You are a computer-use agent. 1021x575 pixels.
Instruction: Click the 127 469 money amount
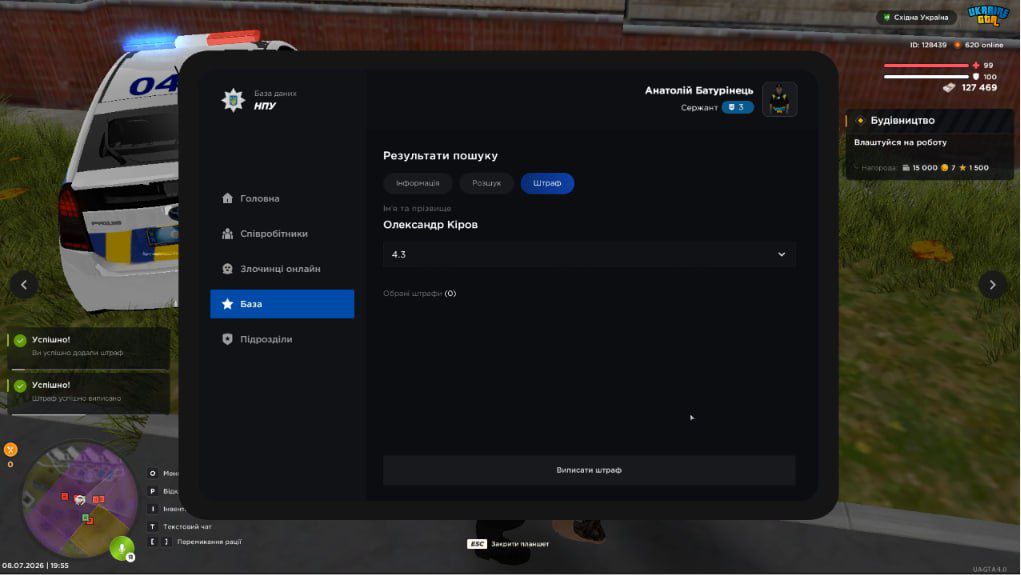pyautogui.click(x=979, y=87)
